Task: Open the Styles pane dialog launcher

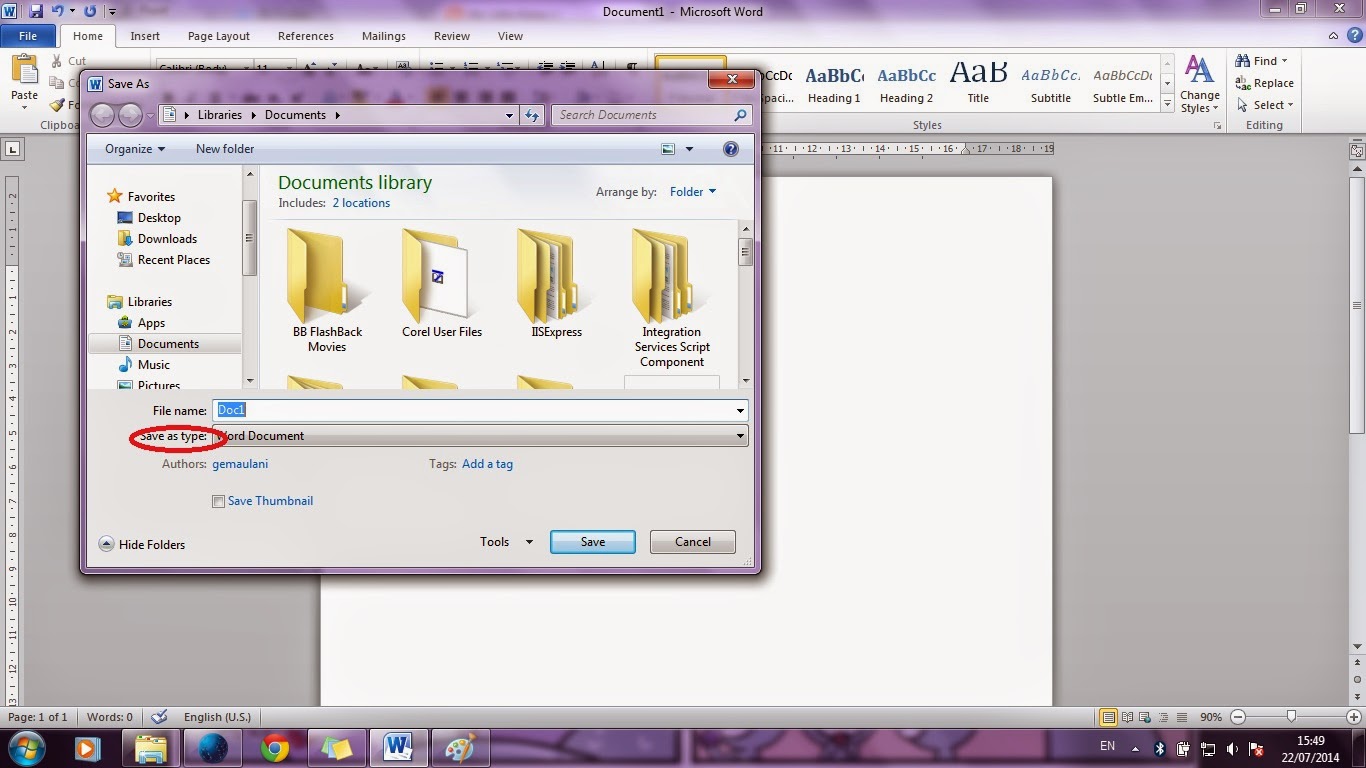Action: pos(1217,126)
